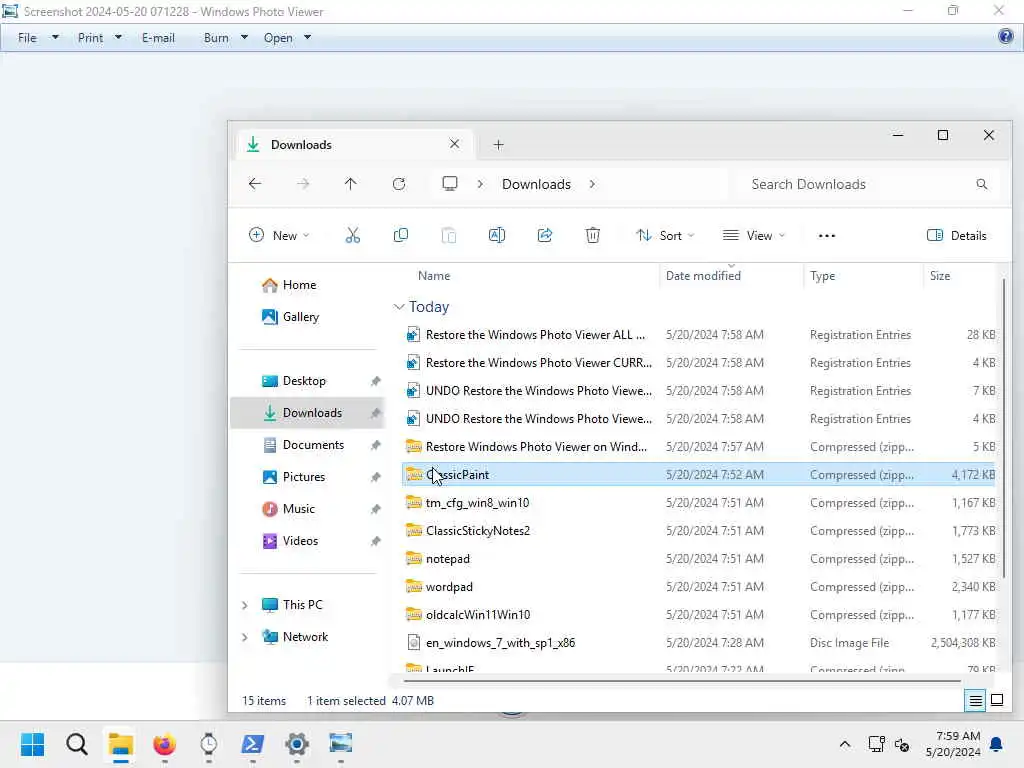This screenshot has height=768, width=1024.
Task: Toggle the Details pane button
Action: pyautogui.click(x=957, y=236)
